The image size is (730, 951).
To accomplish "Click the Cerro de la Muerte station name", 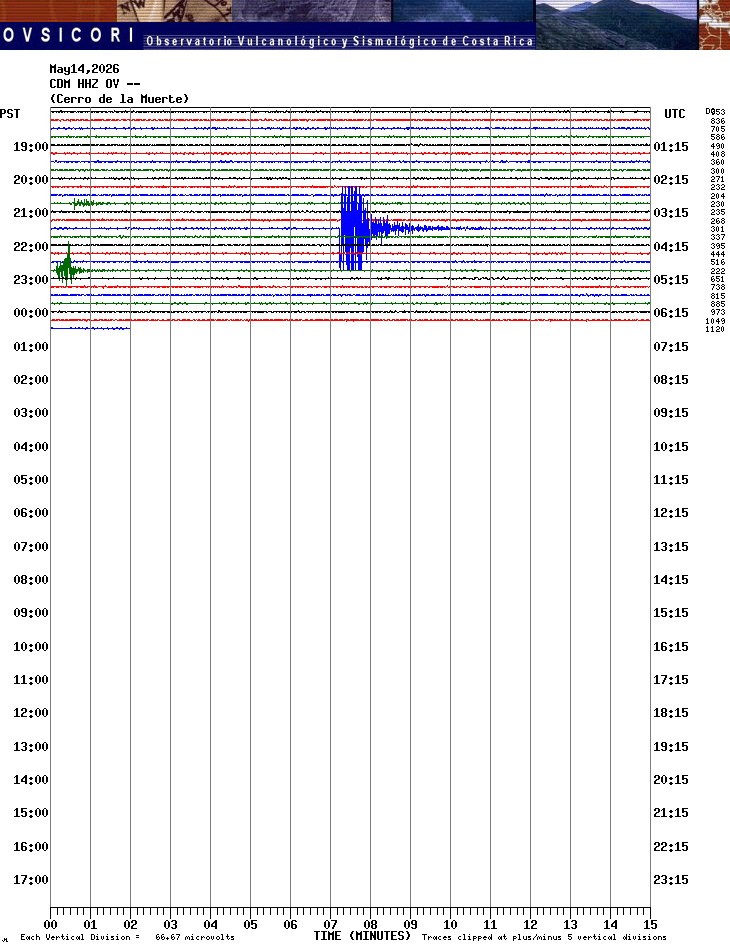I will (x=119, y=99).
